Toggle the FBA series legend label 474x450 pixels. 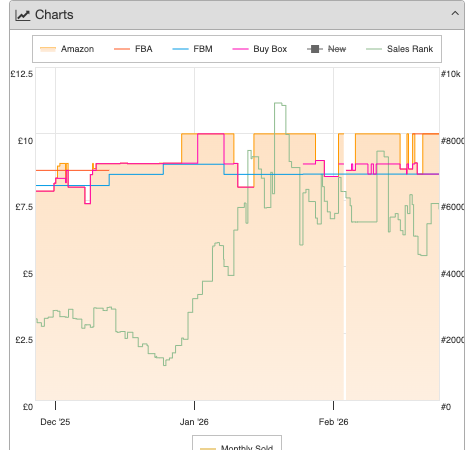tap(144, 49)
